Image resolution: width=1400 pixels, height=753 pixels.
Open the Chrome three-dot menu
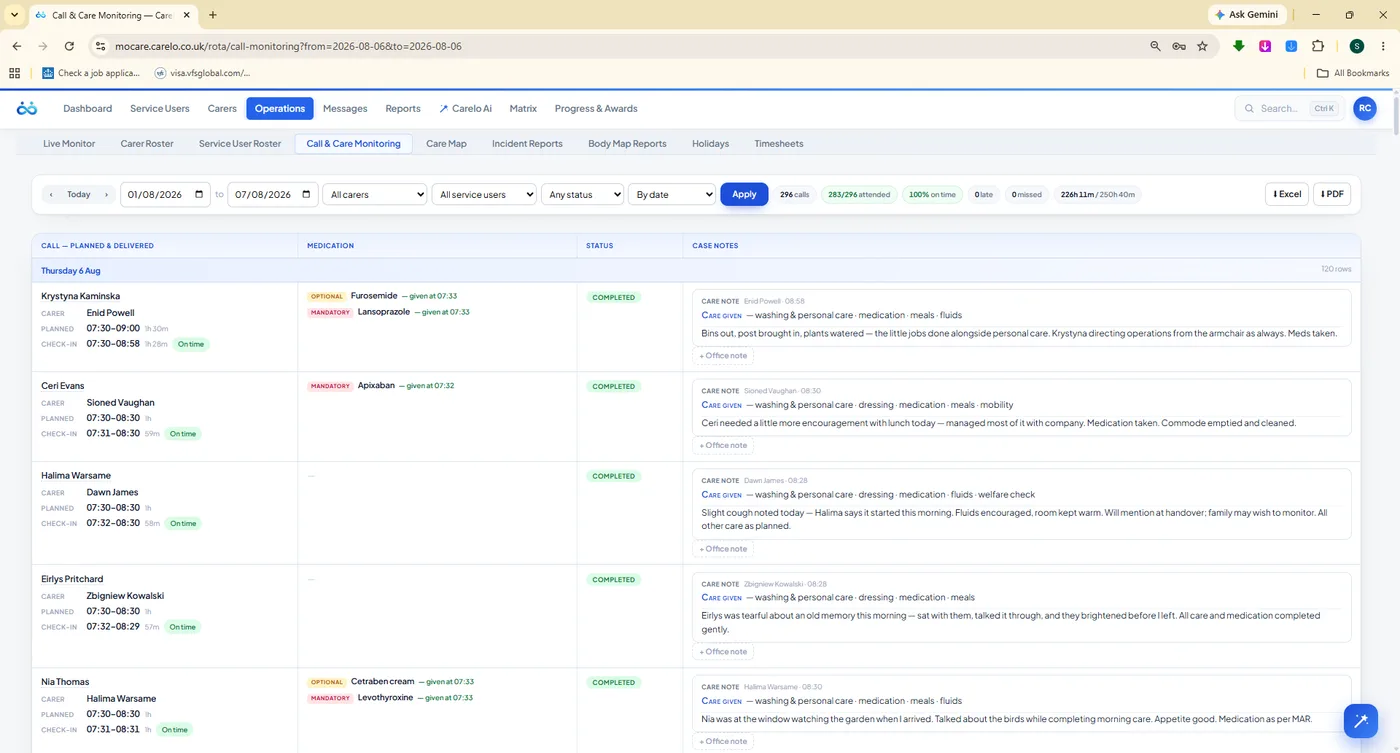[1382, 46]
